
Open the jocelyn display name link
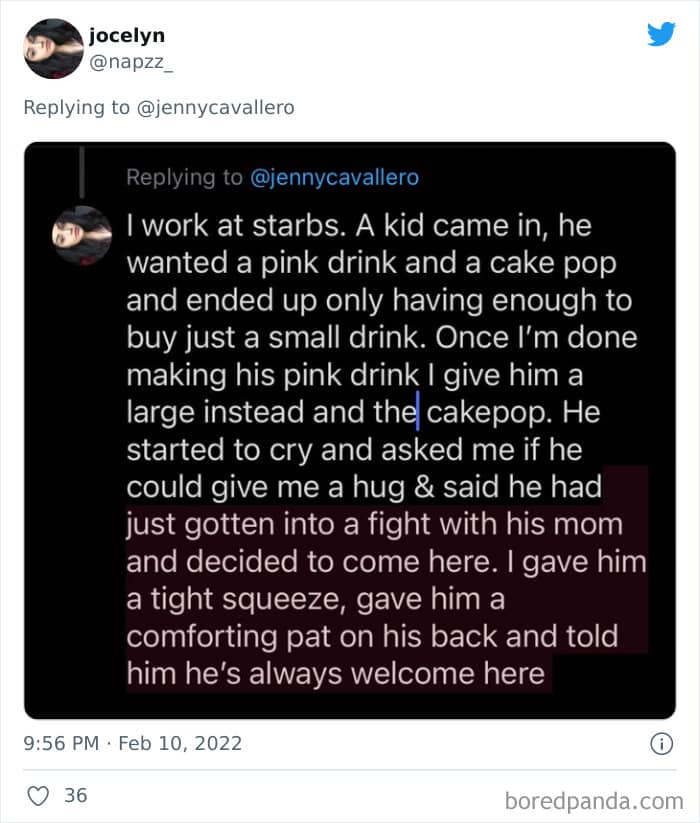pyautogui.click(x=127, y=35)
